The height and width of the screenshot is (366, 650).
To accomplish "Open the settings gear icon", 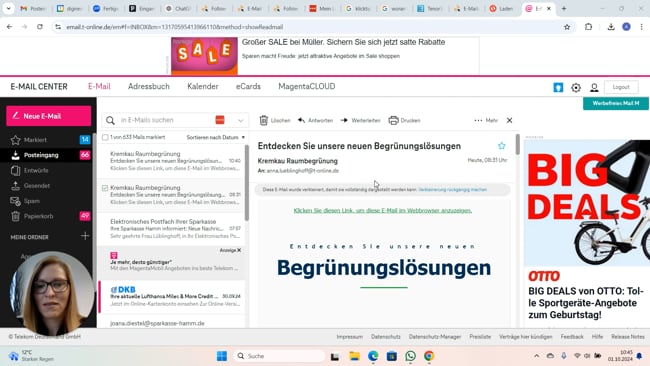I will [576, 87].
